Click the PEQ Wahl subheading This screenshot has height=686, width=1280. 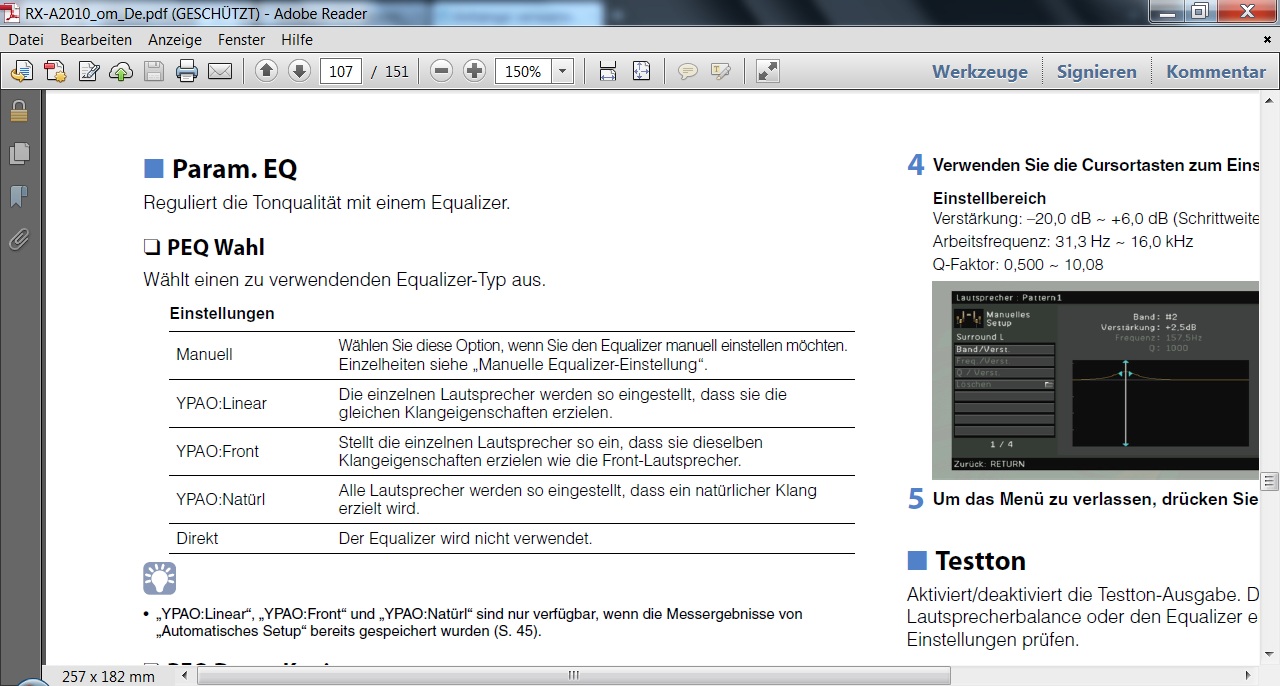tap(215, 247)
